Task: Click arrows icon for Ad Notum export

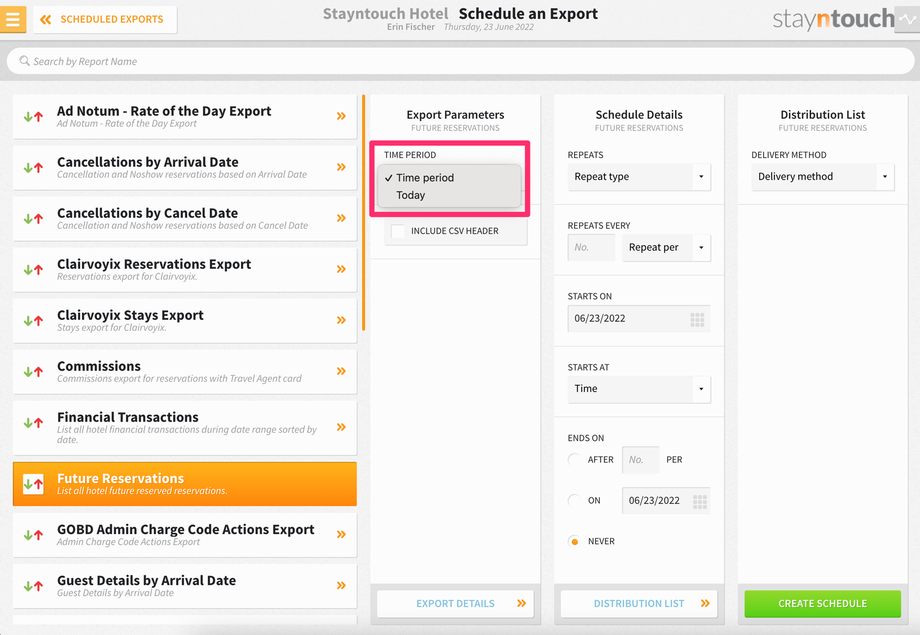Action: click(33, 117)
